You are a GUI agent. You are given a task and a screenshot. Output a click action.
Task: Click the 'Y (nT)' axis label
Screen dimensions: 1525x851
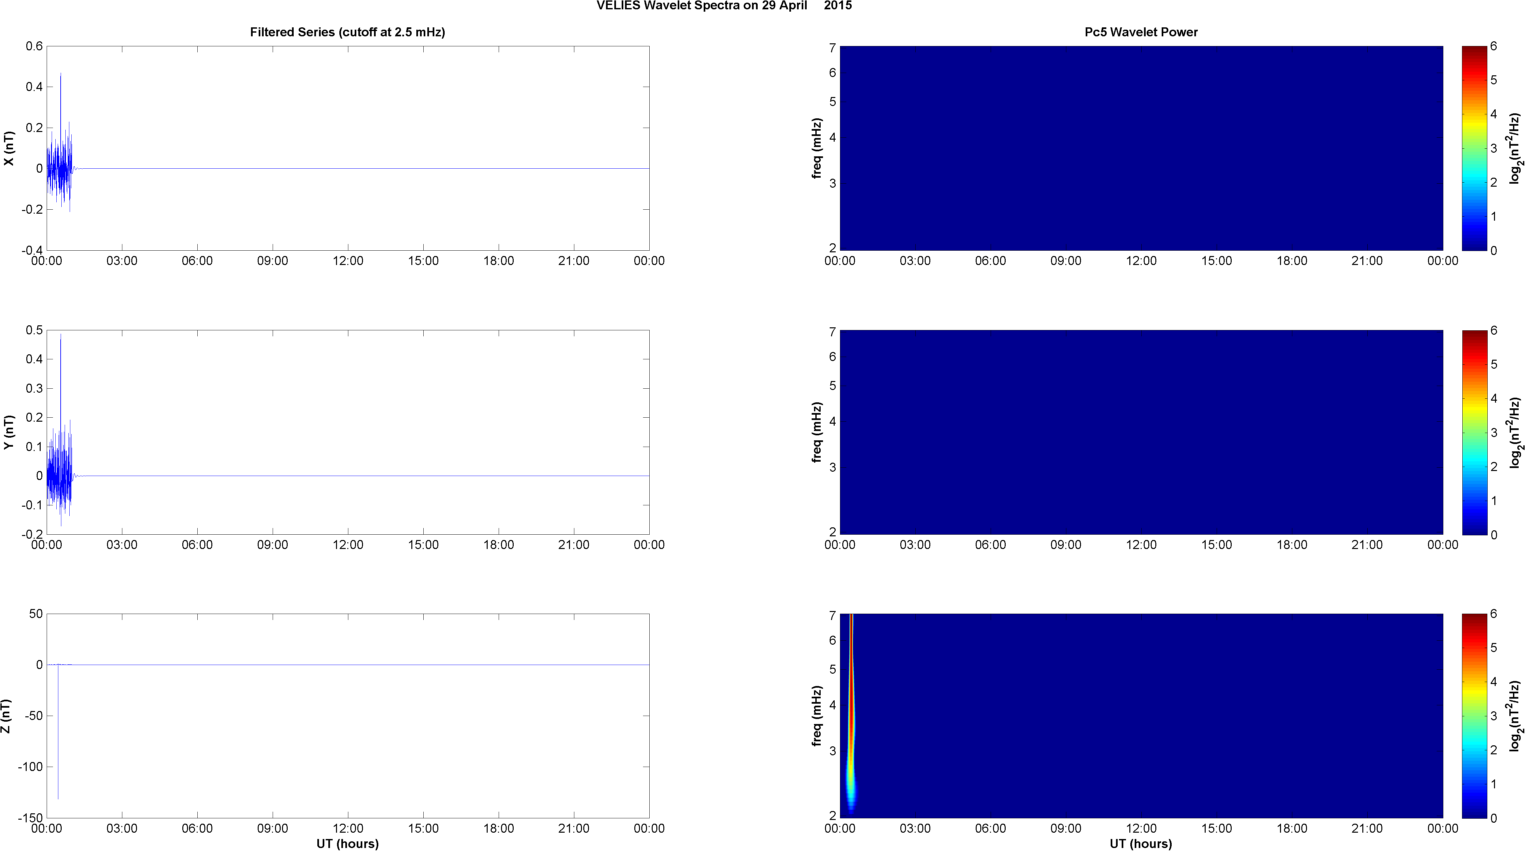pyautogui.click(x=9, y=432)
